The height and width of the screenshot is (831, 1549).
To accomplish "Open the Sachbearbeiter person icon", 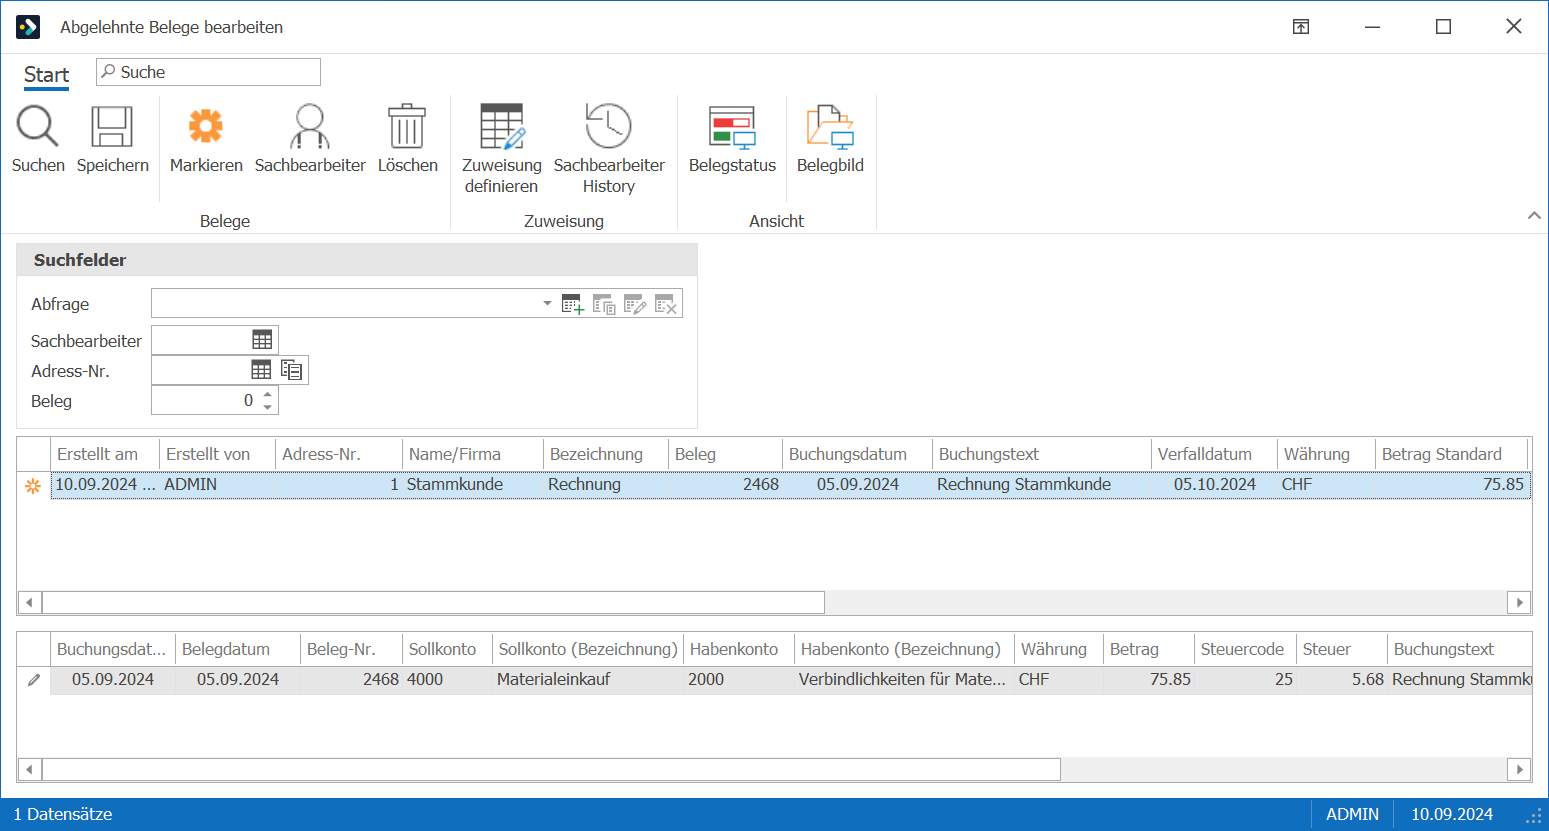I will pyautogui.click(x=310, y=127).
